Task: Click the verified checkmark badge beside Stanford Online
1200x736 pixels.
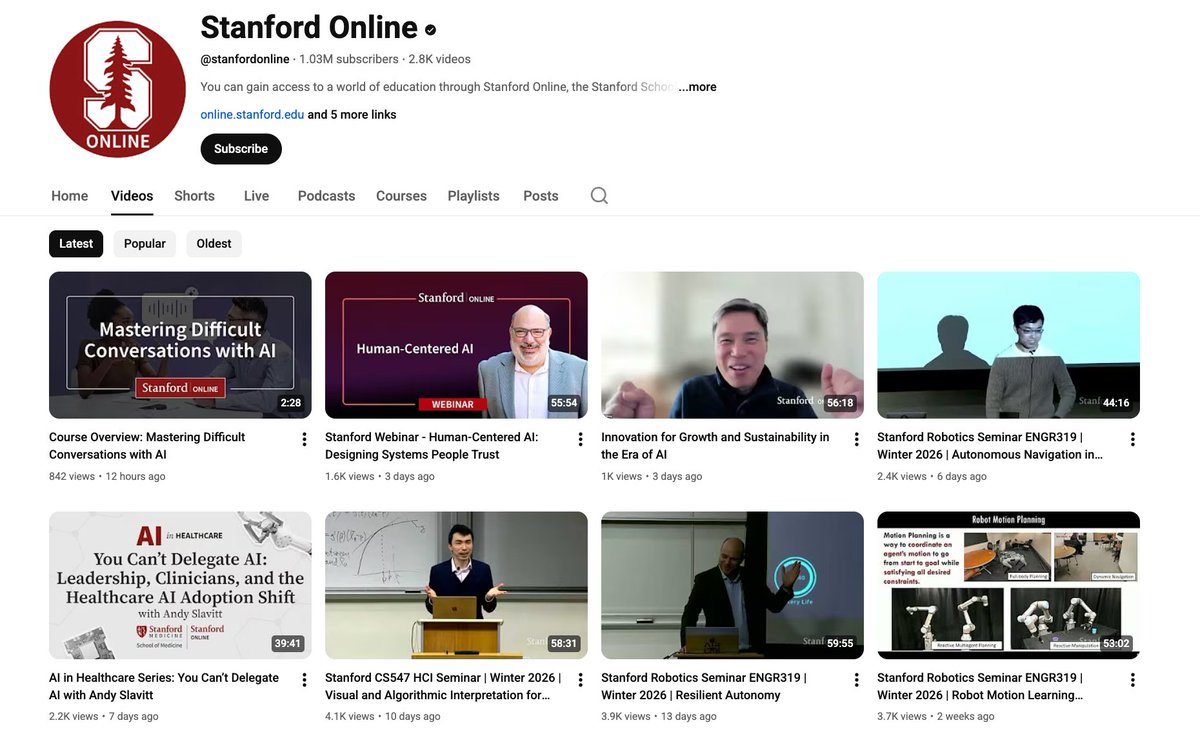Action: coord(431,29)
